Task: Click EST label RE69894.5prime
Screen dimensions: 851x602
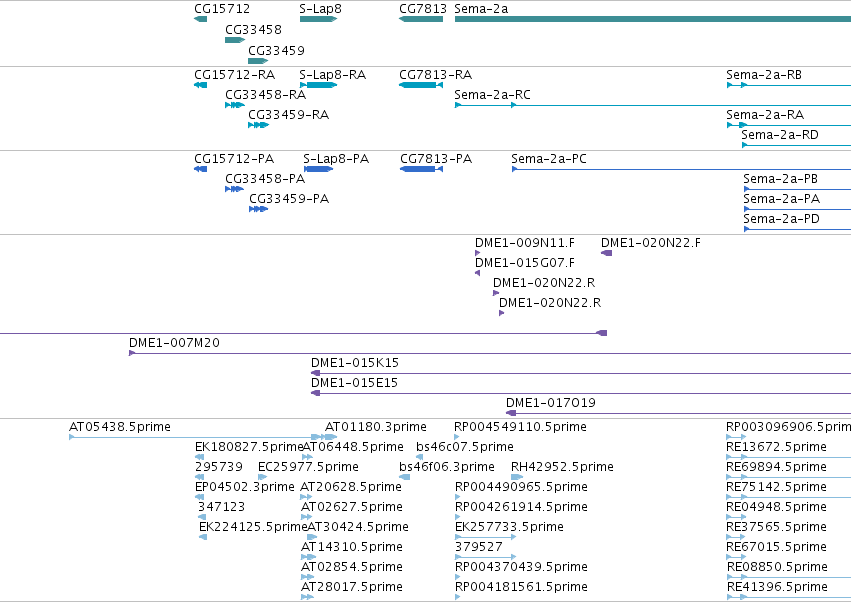Action: (776, 467)
